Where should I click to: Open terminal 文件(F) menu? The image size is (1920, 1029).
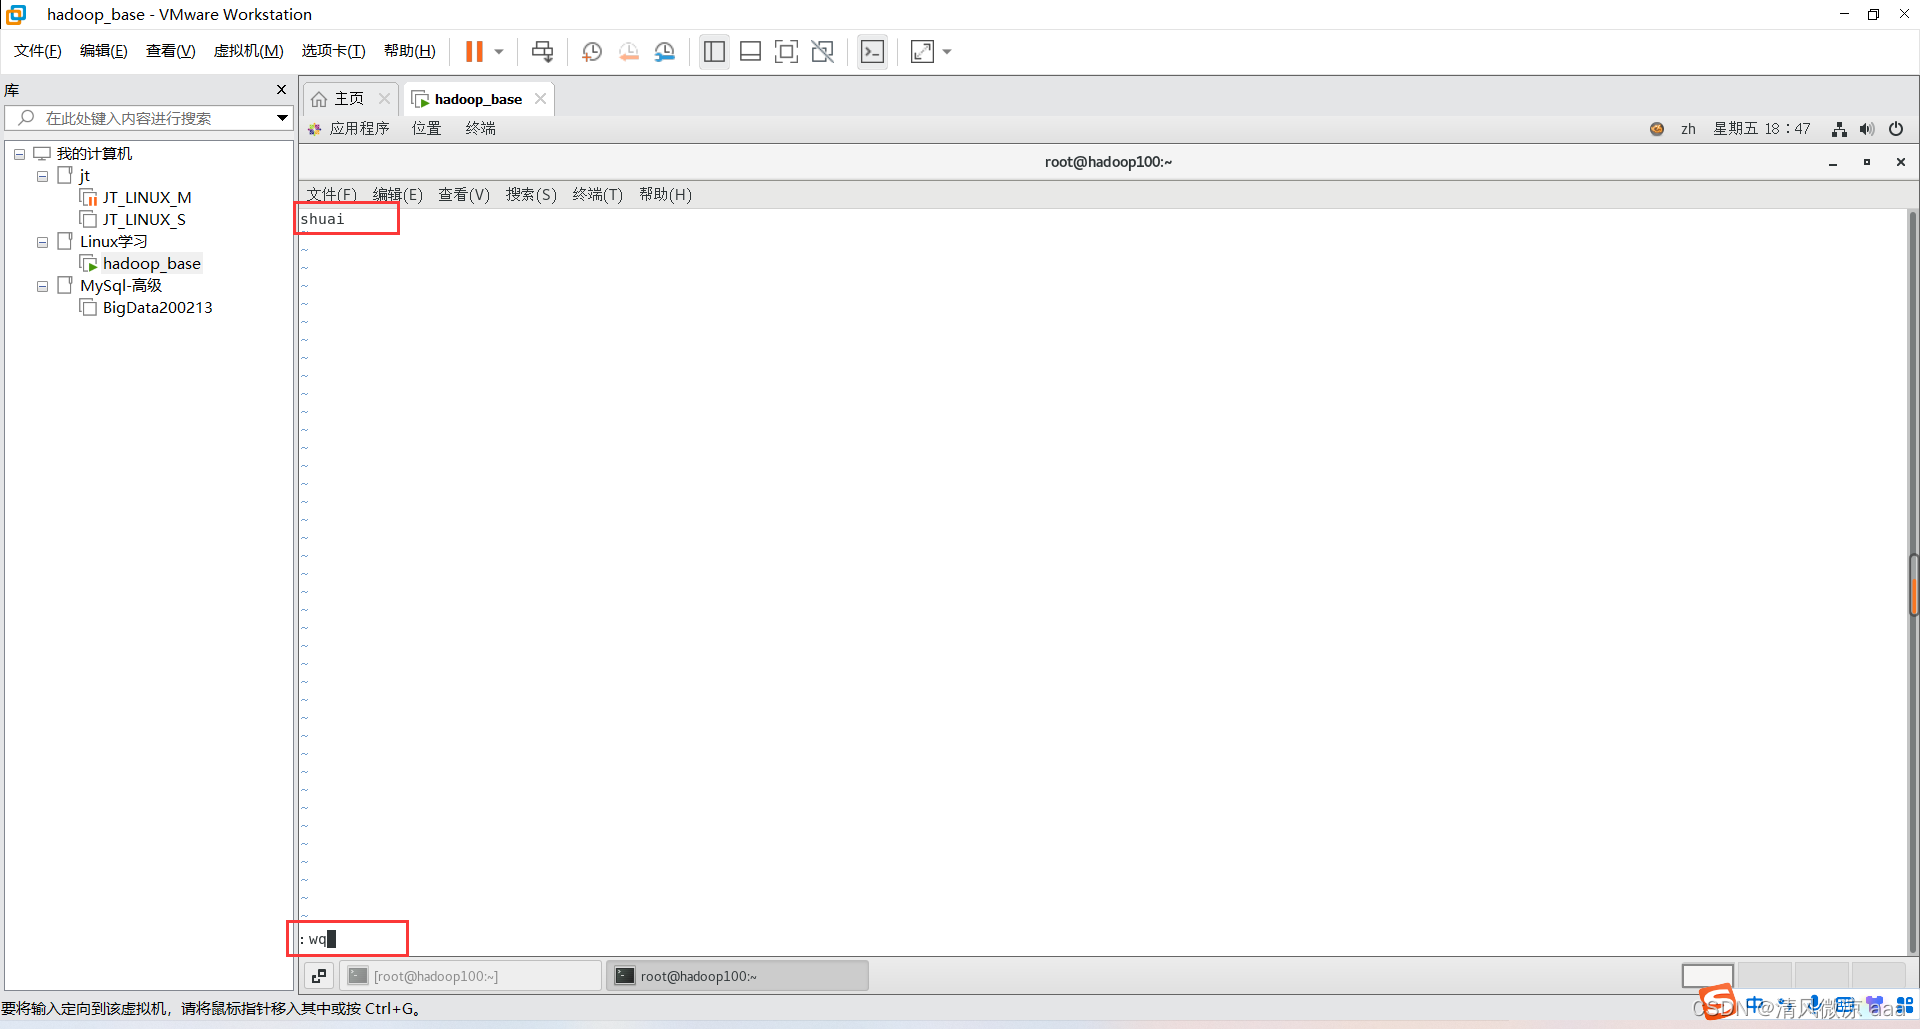coord(331,195)
